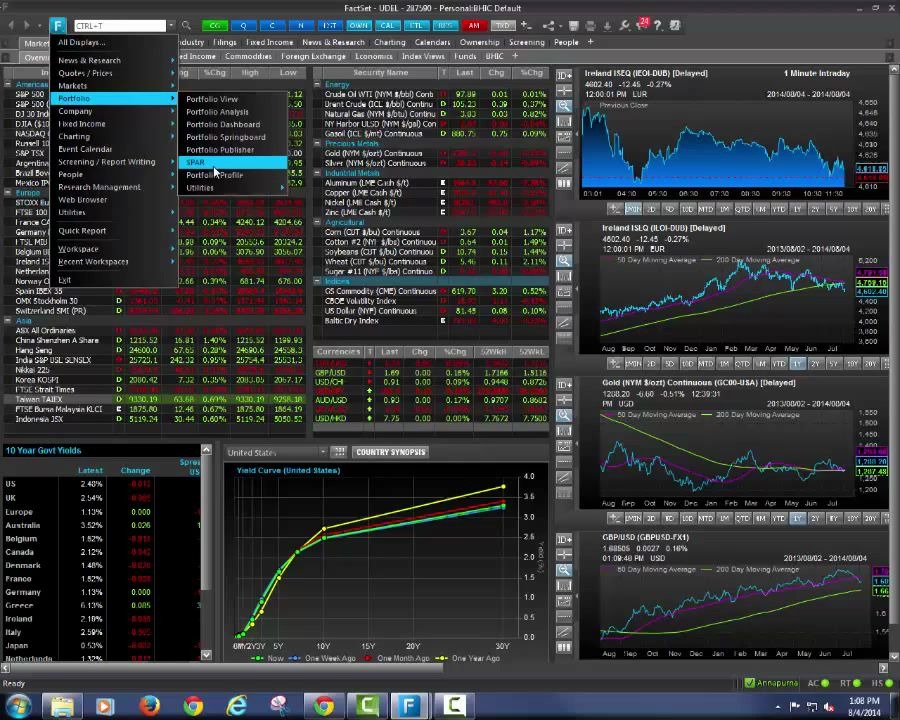The image size is (900, 720).
Task: Collapse the Precious Metals group
Action: point(317,143)
